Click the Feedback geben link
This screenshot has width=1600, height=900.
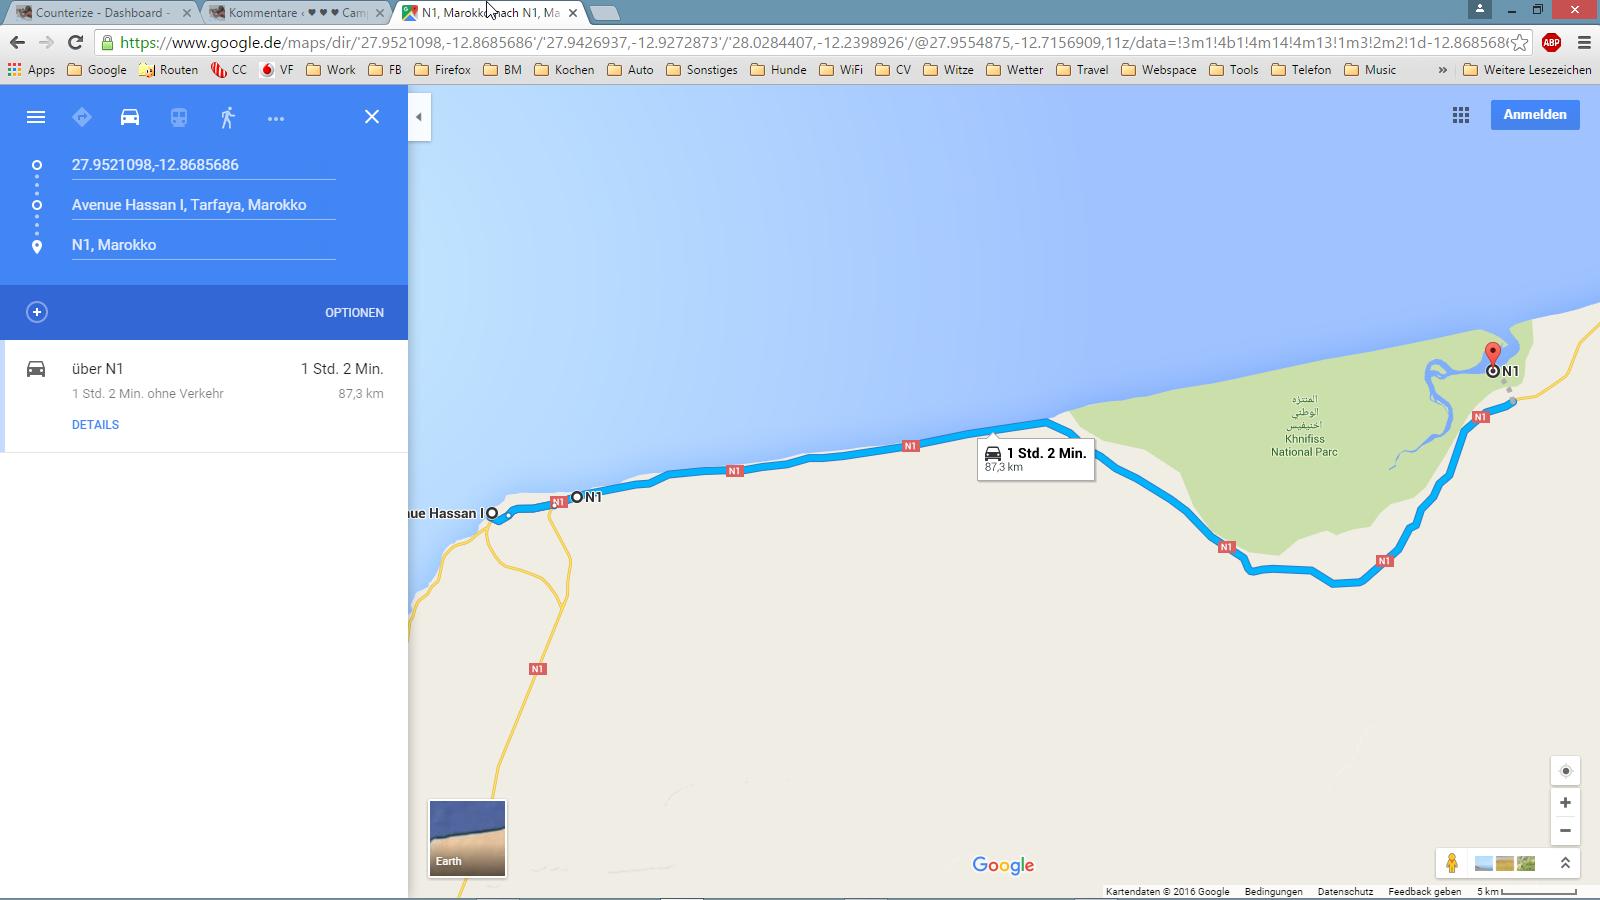point(1424,892)
